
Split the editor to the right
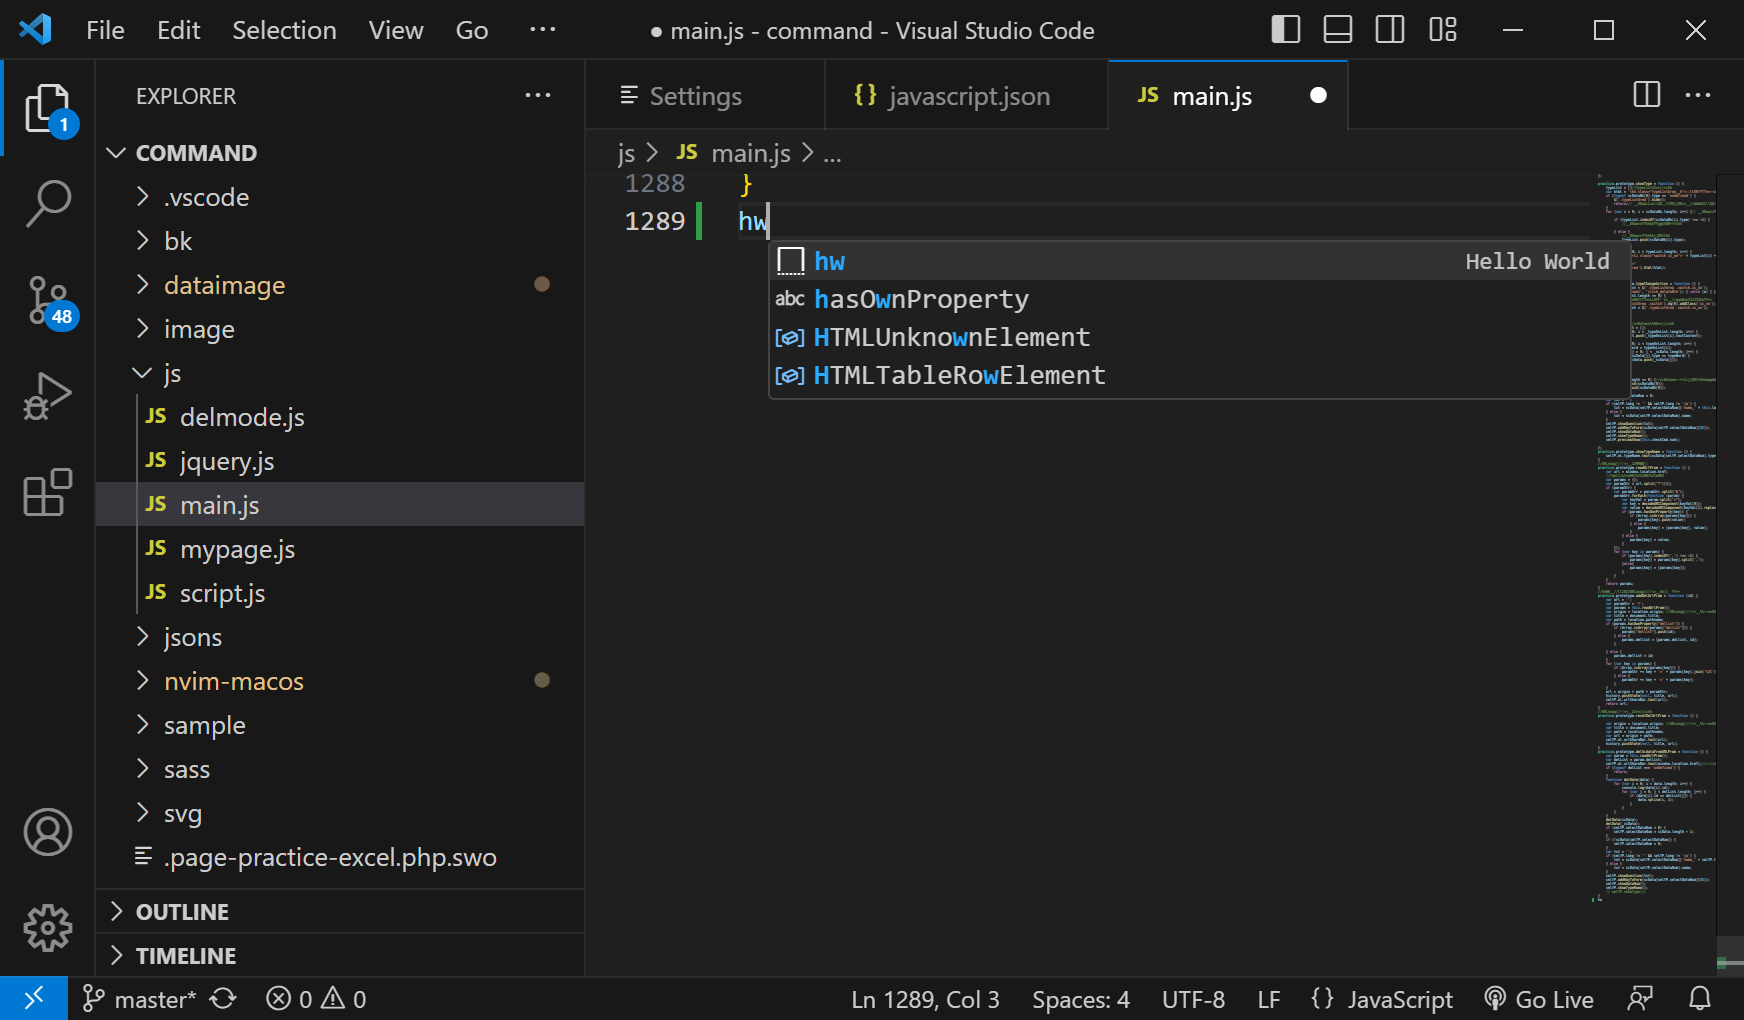(1646, 95)
